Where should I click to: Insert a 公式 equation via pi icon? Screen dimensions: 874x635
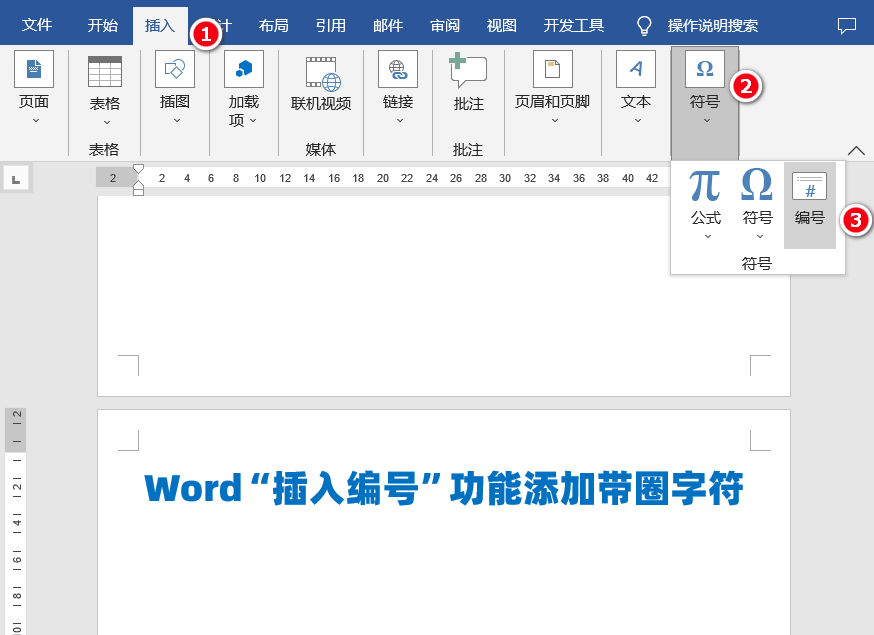coord(705,185)
